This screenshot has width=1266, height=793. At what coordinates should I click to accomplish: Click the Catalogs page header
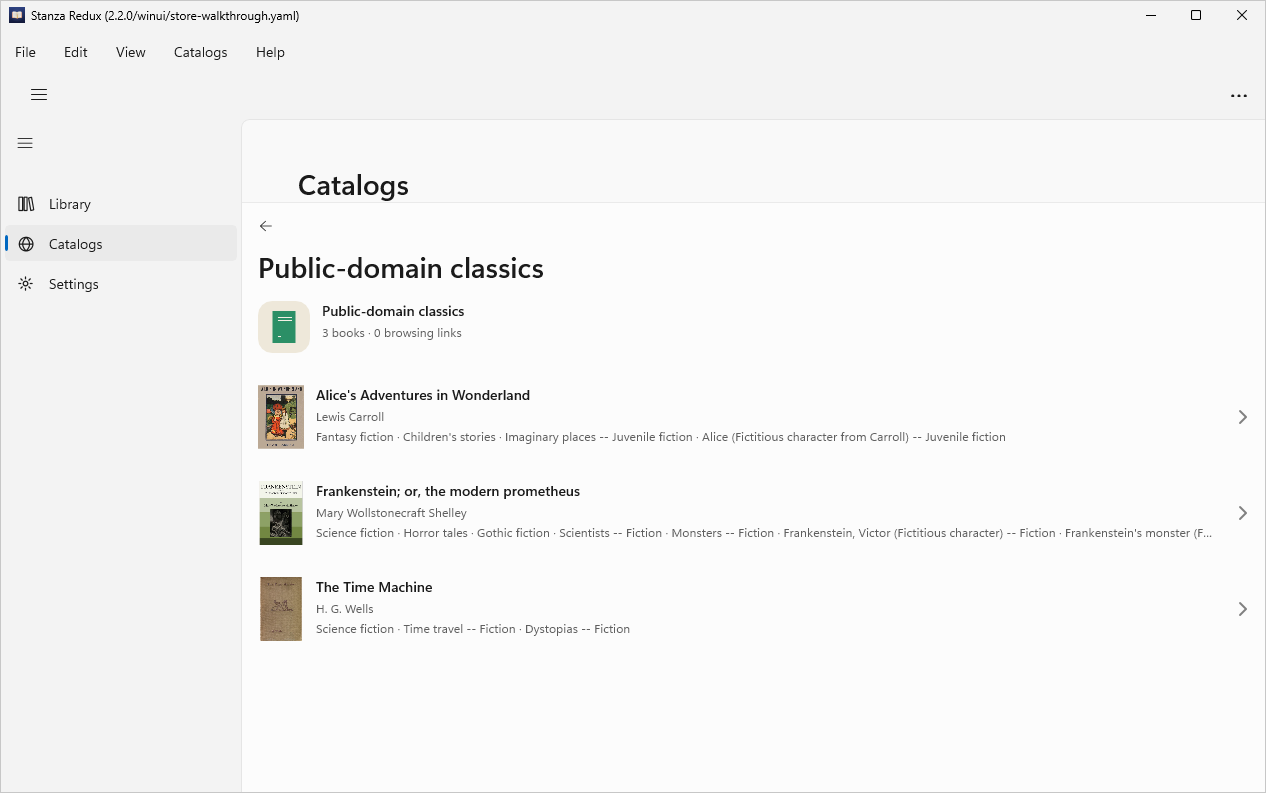pos(353,185)
